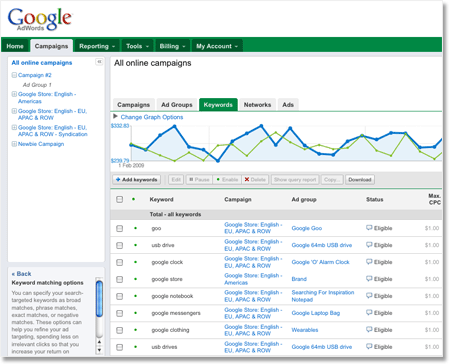Select Ad Group 1 in campaign tree
The height and width of the screenshot is (364, 450).
tap(37, 85)
